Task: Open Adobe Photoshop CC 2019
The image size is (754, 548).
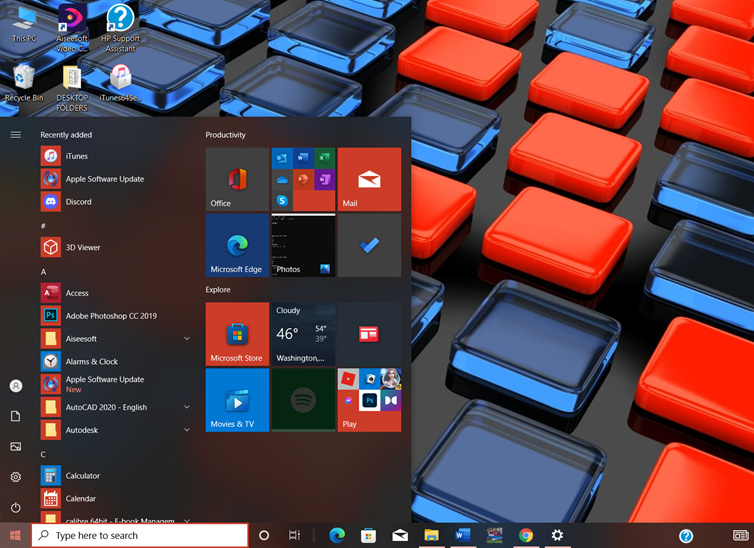Action: pos(115,316)
